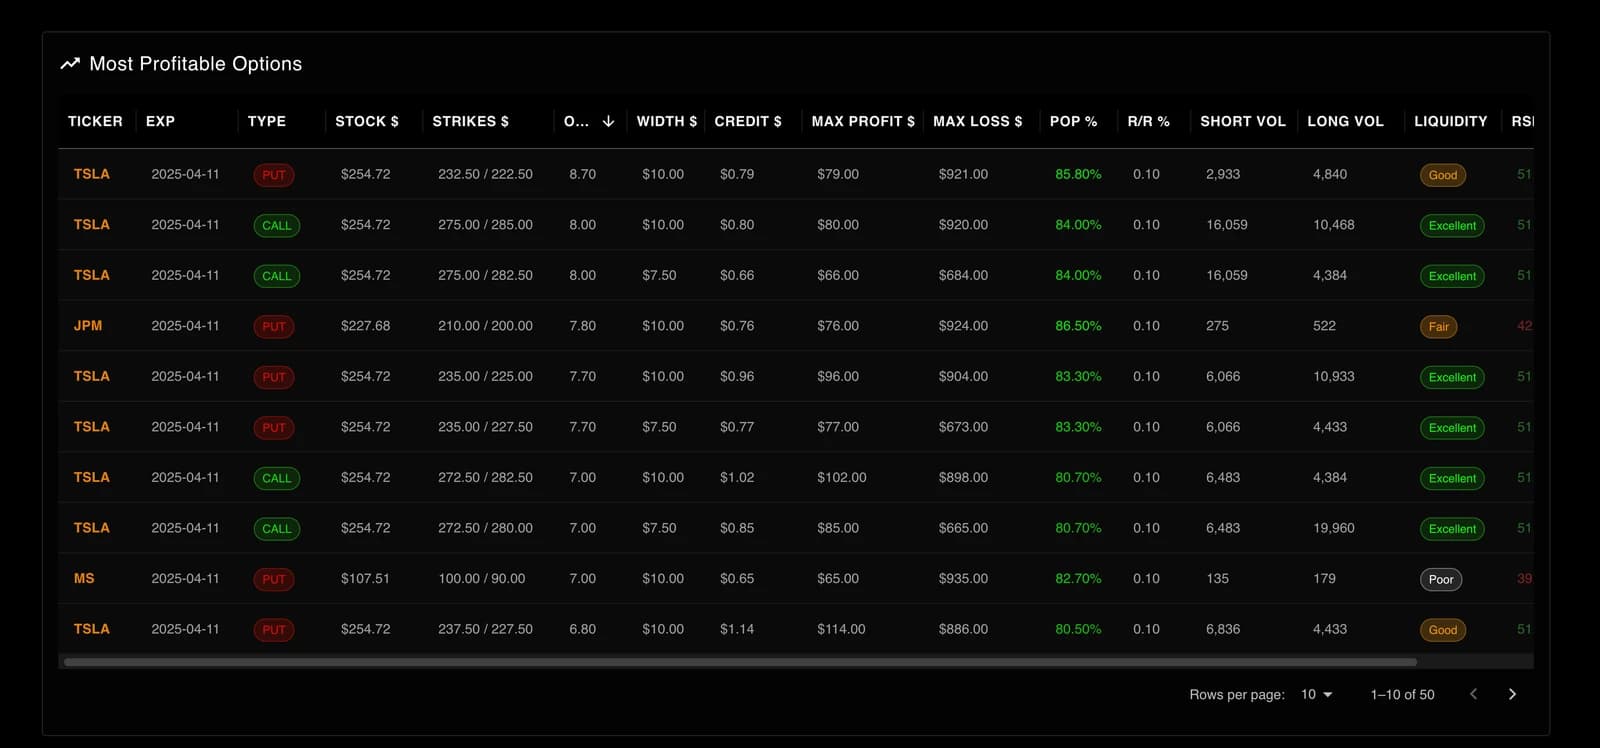Click strikes 235.00 / 227.50
Screen dimensions: 1600x748
[x=485, y=427]
